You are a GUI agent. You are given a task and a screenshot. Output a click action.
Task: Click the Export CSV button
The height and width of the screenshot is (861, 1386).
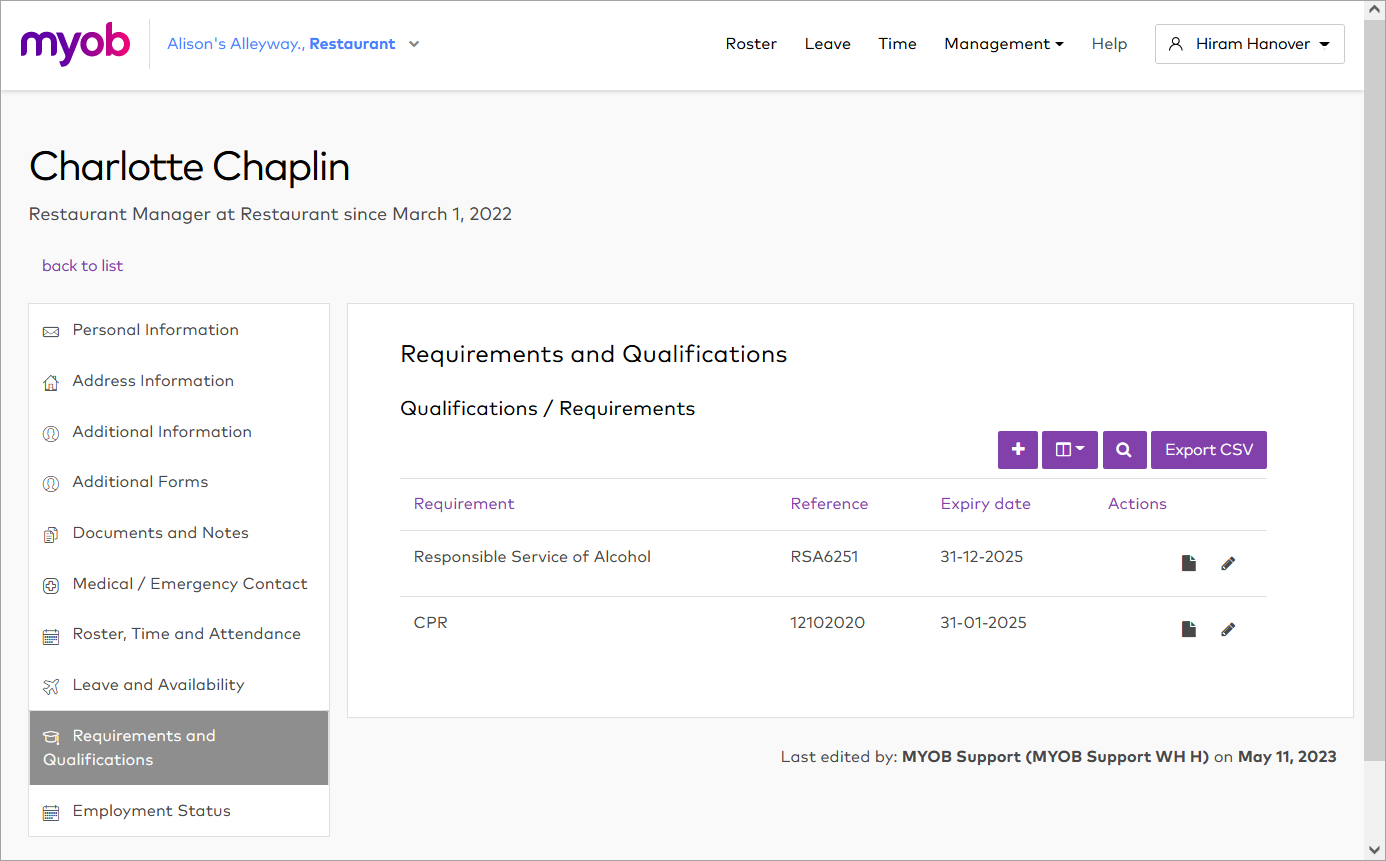(x=1208, y=450)
